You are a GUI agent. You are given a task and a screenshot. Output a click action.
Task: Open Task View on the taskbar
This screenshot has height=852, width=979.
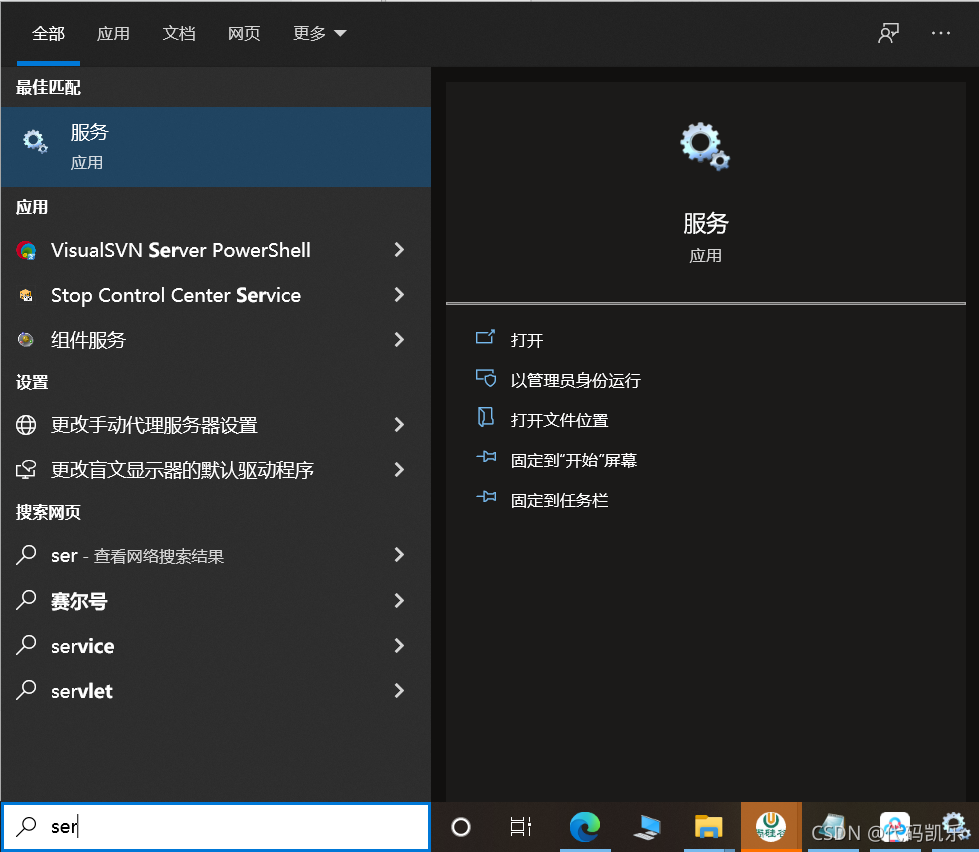520,827
